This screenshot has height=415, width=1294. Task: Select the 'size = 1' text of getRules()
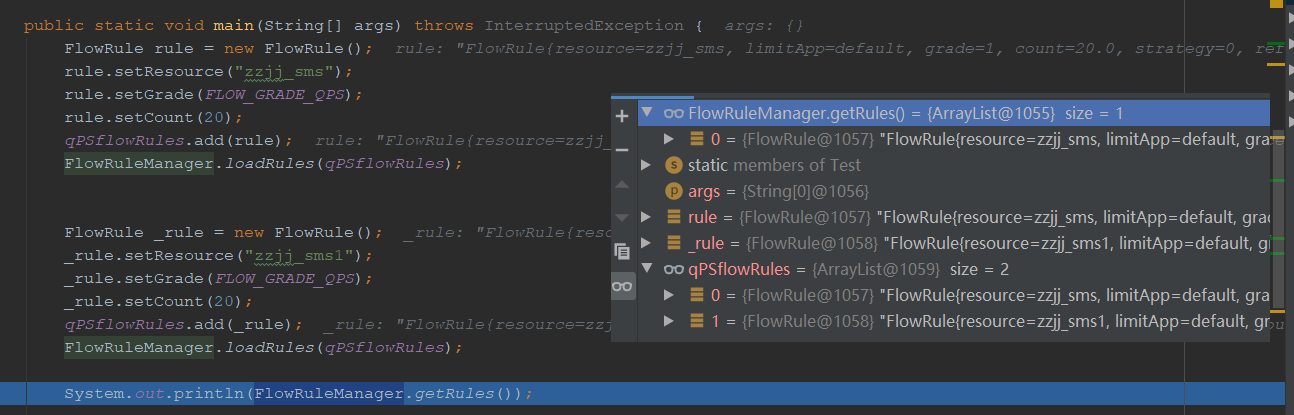tap(1092, 113)
